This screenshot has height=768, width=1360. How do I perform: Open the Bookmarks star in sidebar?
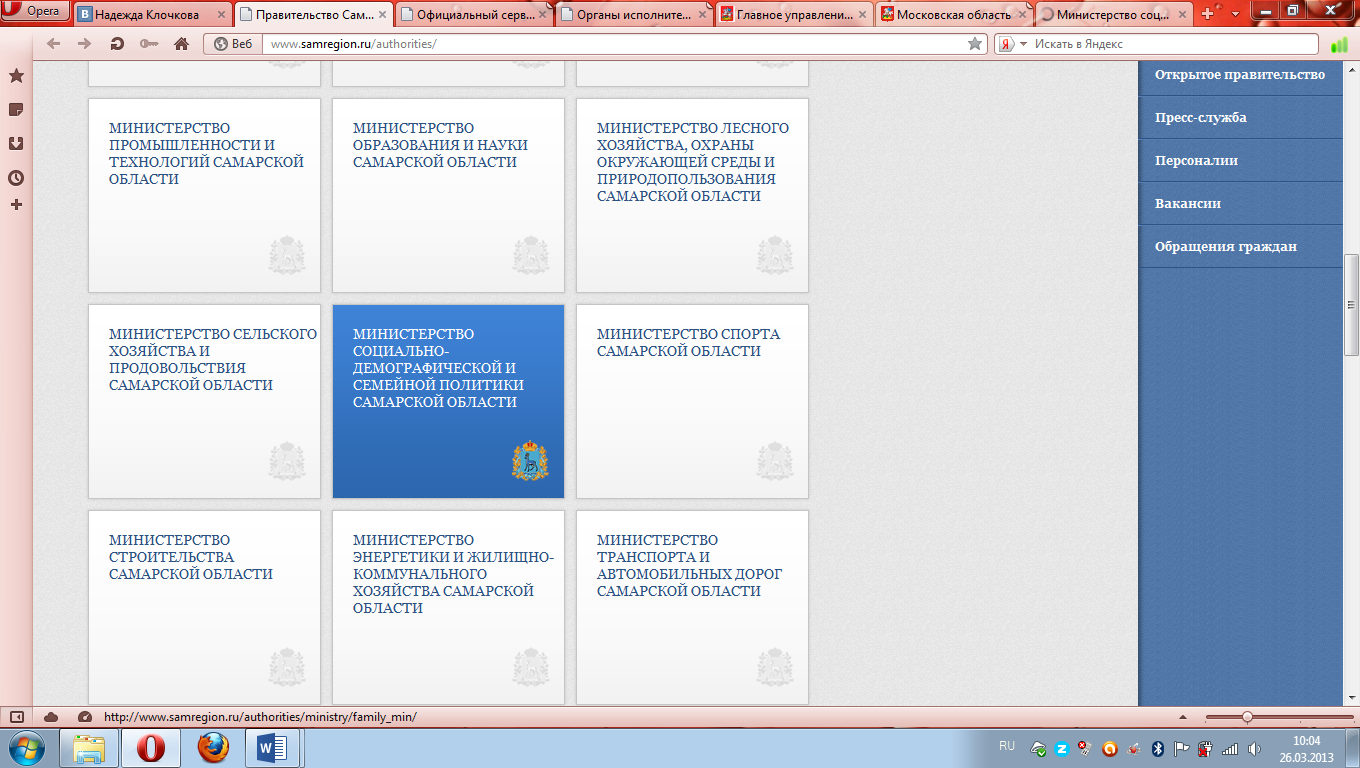16,76
